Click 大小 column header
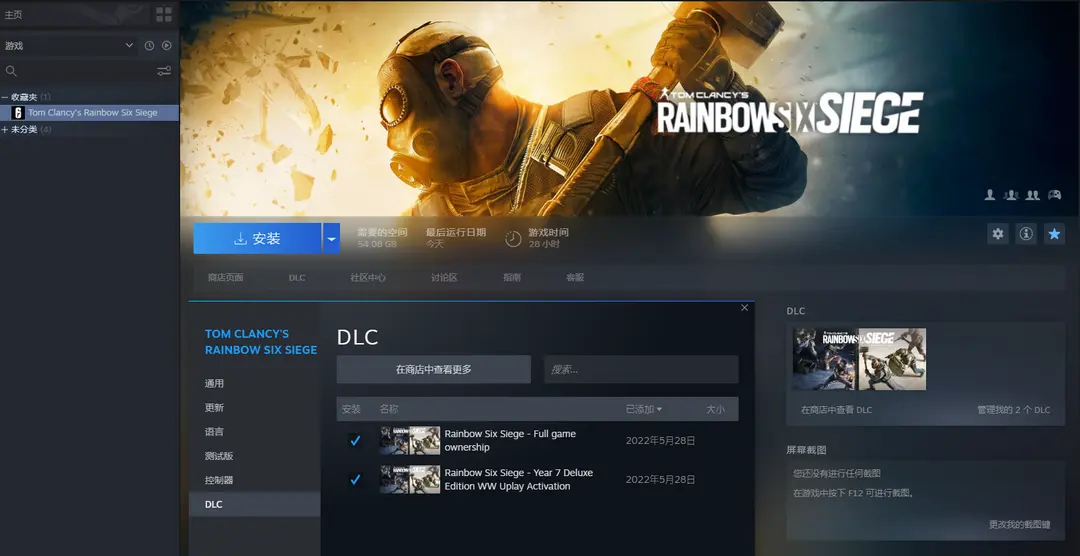Screen dimensions: 1080x556 715,409
